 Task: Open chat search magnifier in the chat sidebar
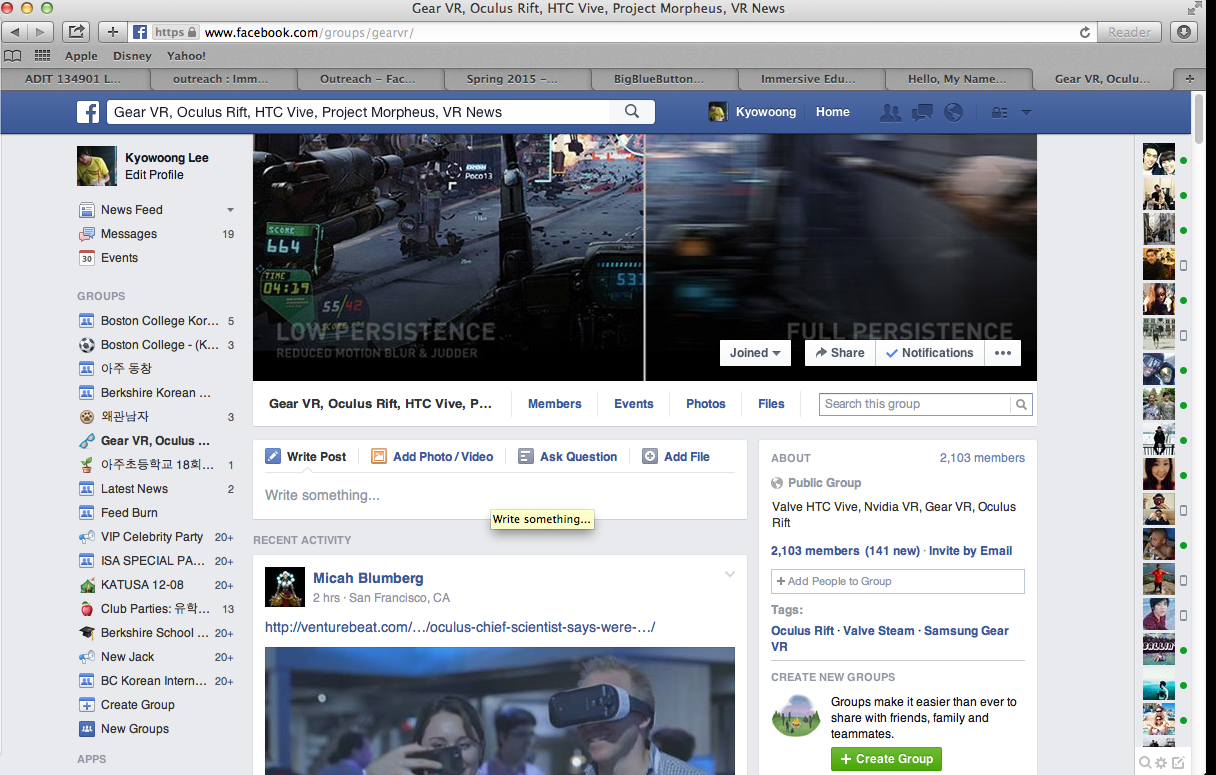coord(1145,763)
